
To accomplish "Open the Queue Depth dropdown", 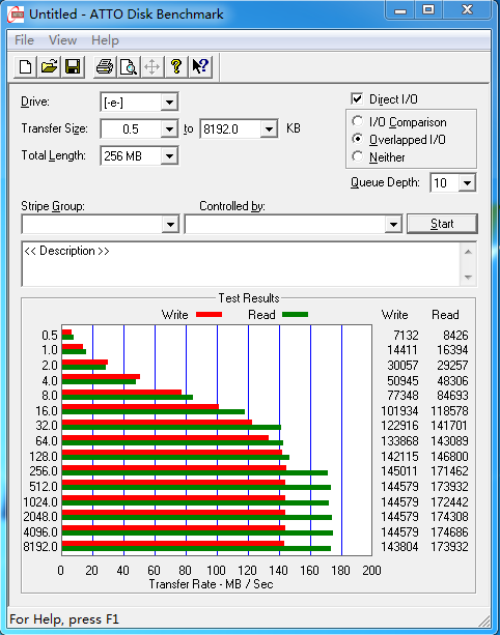I will click(467, 183).
